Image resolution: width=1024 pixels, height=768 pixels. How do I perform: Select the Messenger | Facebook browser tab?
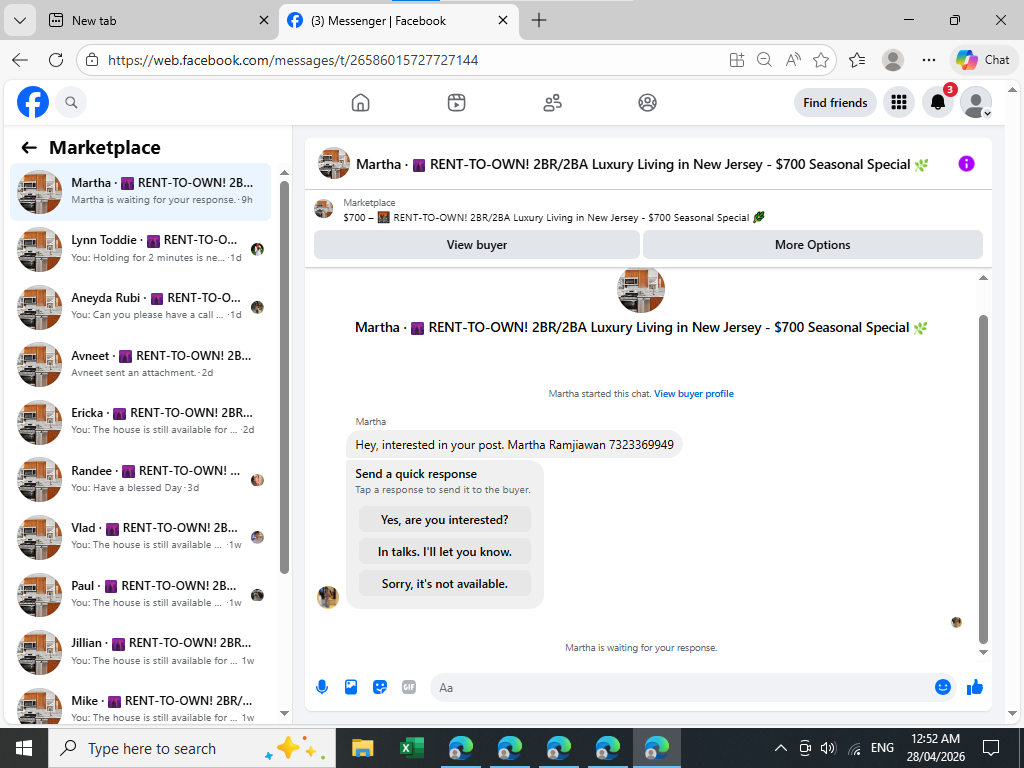(x=399, y=20)
